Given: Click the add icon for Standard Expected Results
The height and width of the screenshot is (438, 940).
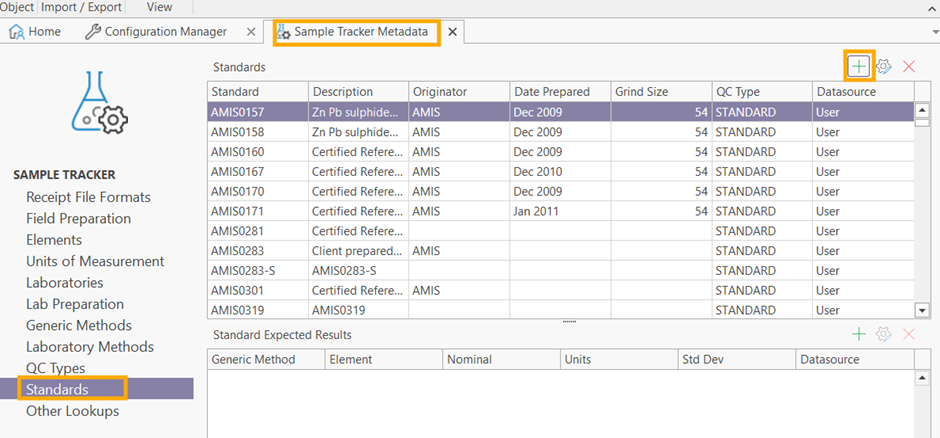Looking at the screenshot, I should (859, 334).
